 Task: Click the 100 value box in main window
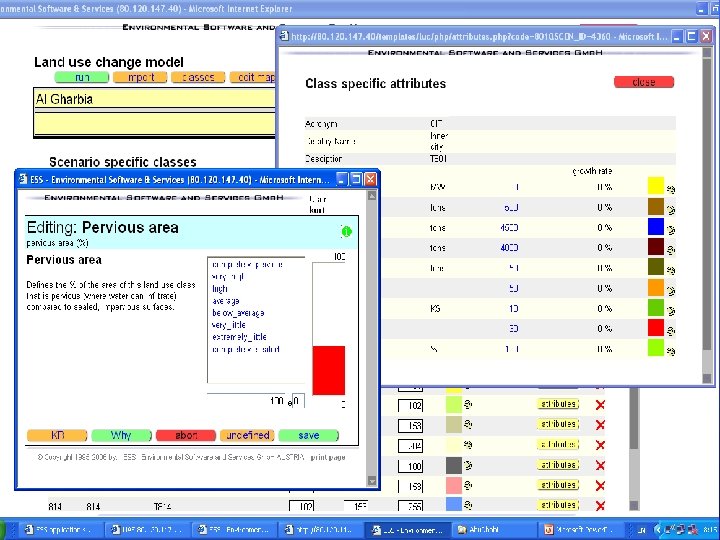coord(411,466)
